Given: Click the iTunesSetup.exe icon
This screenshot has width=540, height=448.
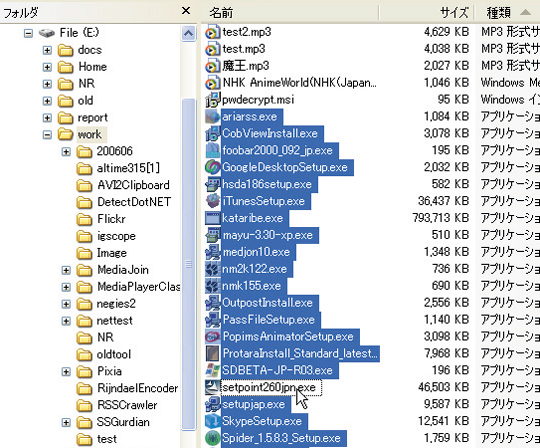Looking at the screenshot, I should tap(212, 201).
